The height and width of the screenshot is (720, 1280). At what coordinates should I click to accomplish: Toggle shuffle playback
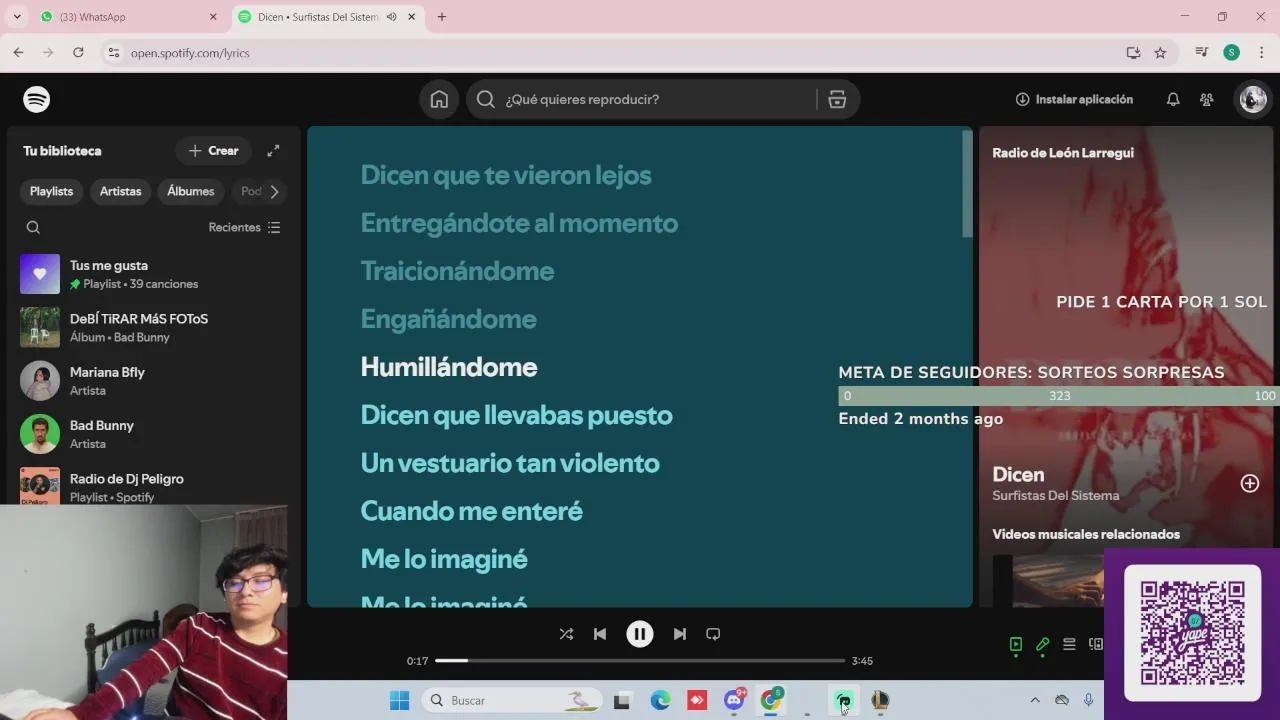tap(566, 634)
